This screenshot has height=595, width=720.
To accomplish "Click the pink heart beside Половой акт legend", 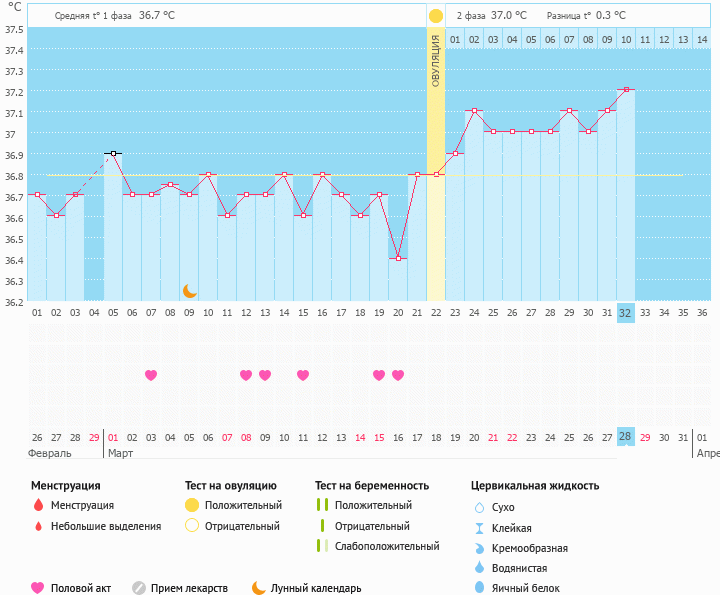I will 38,588.
